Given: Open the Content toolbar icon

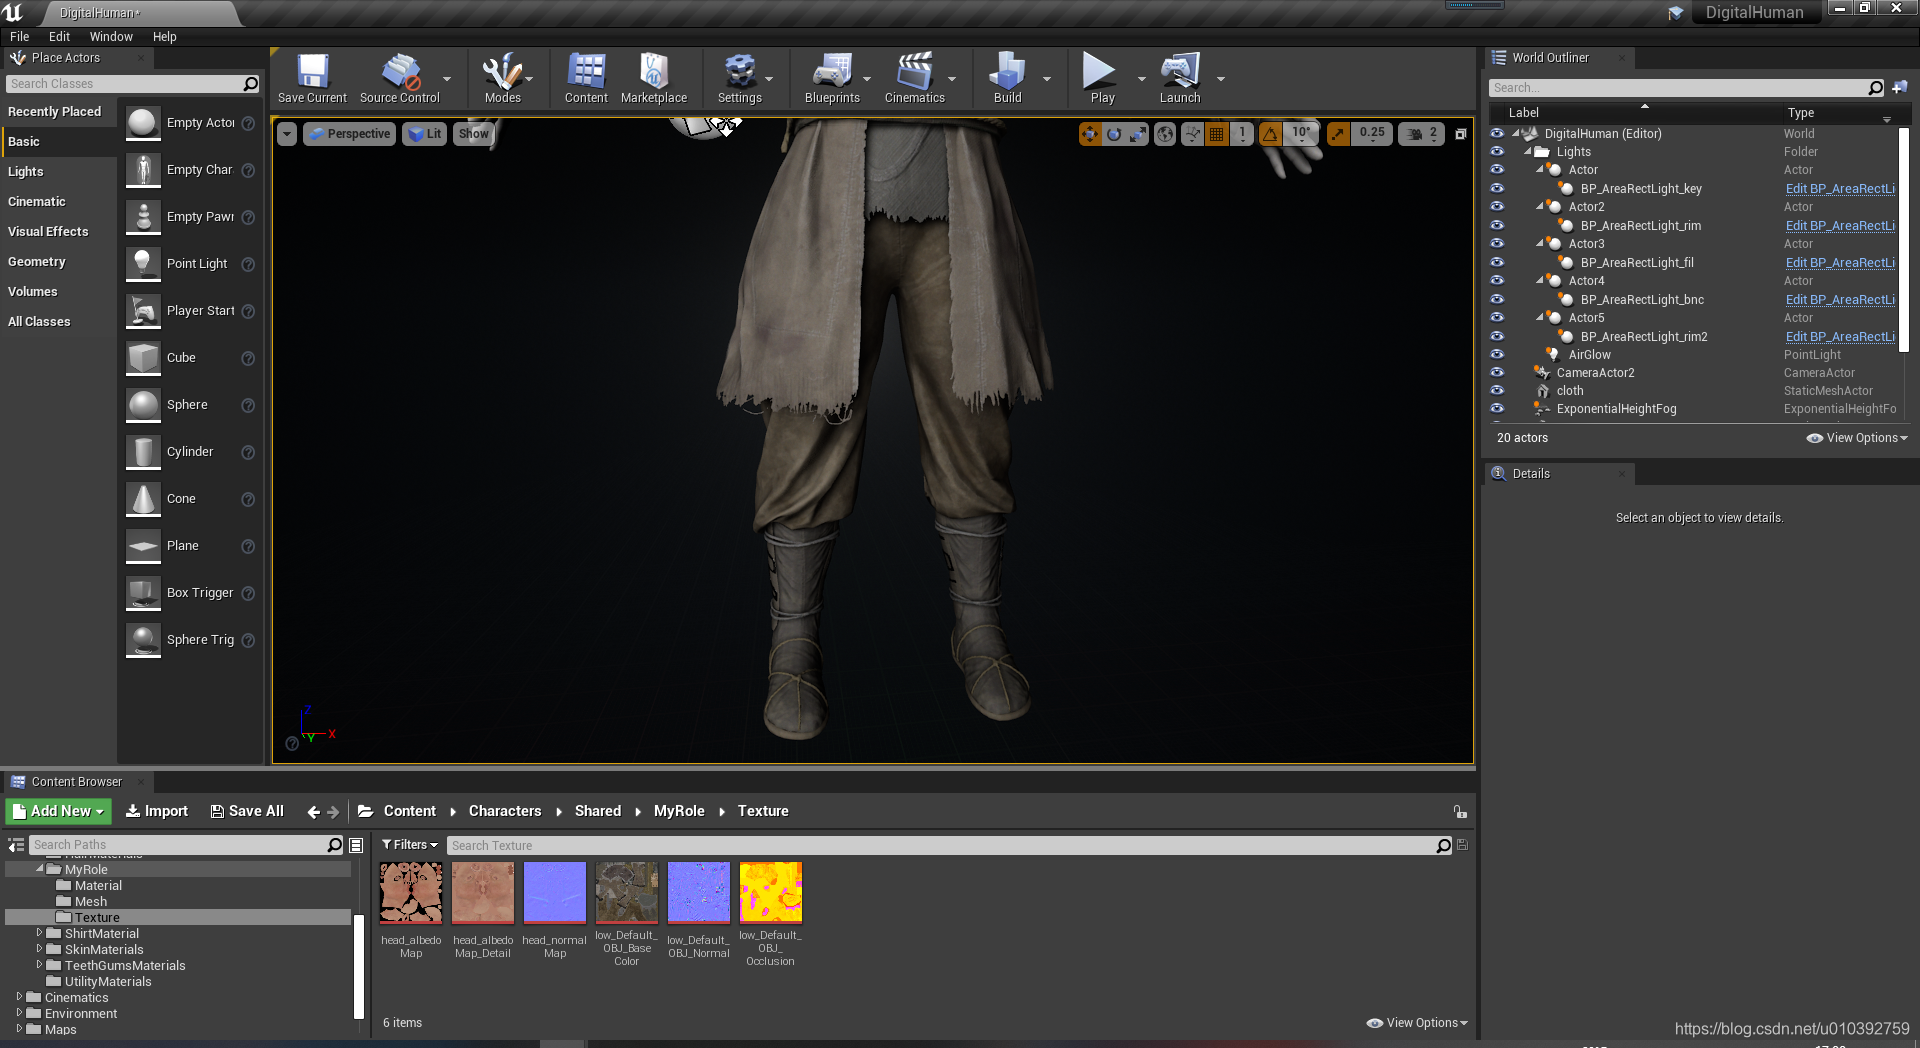Looking at the screenshot, I should point(586,78).
